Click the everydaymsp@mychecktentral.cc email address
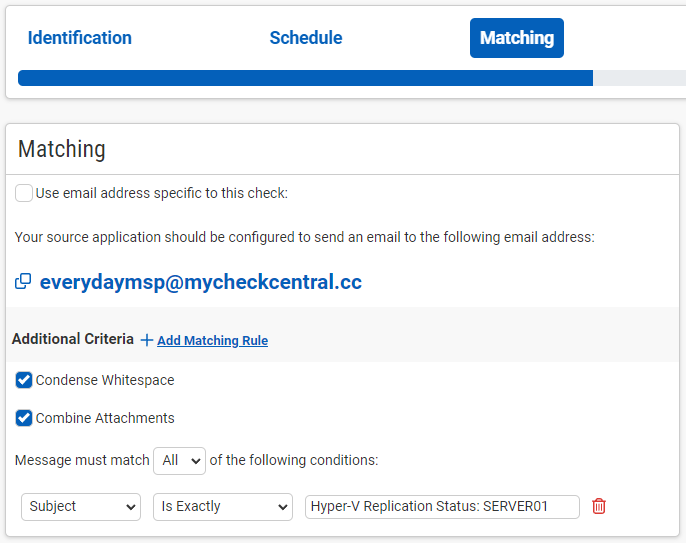686x543 pixels. tap(201, 282)
